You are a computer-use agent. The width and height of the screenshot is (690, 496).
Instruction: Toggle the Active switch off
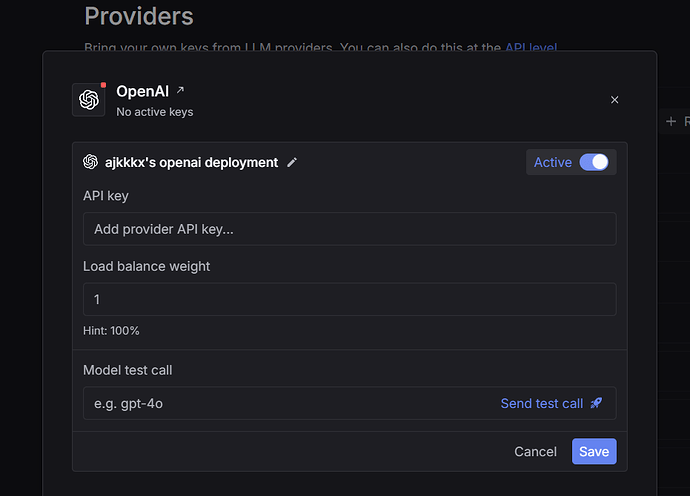pos(594,162)
